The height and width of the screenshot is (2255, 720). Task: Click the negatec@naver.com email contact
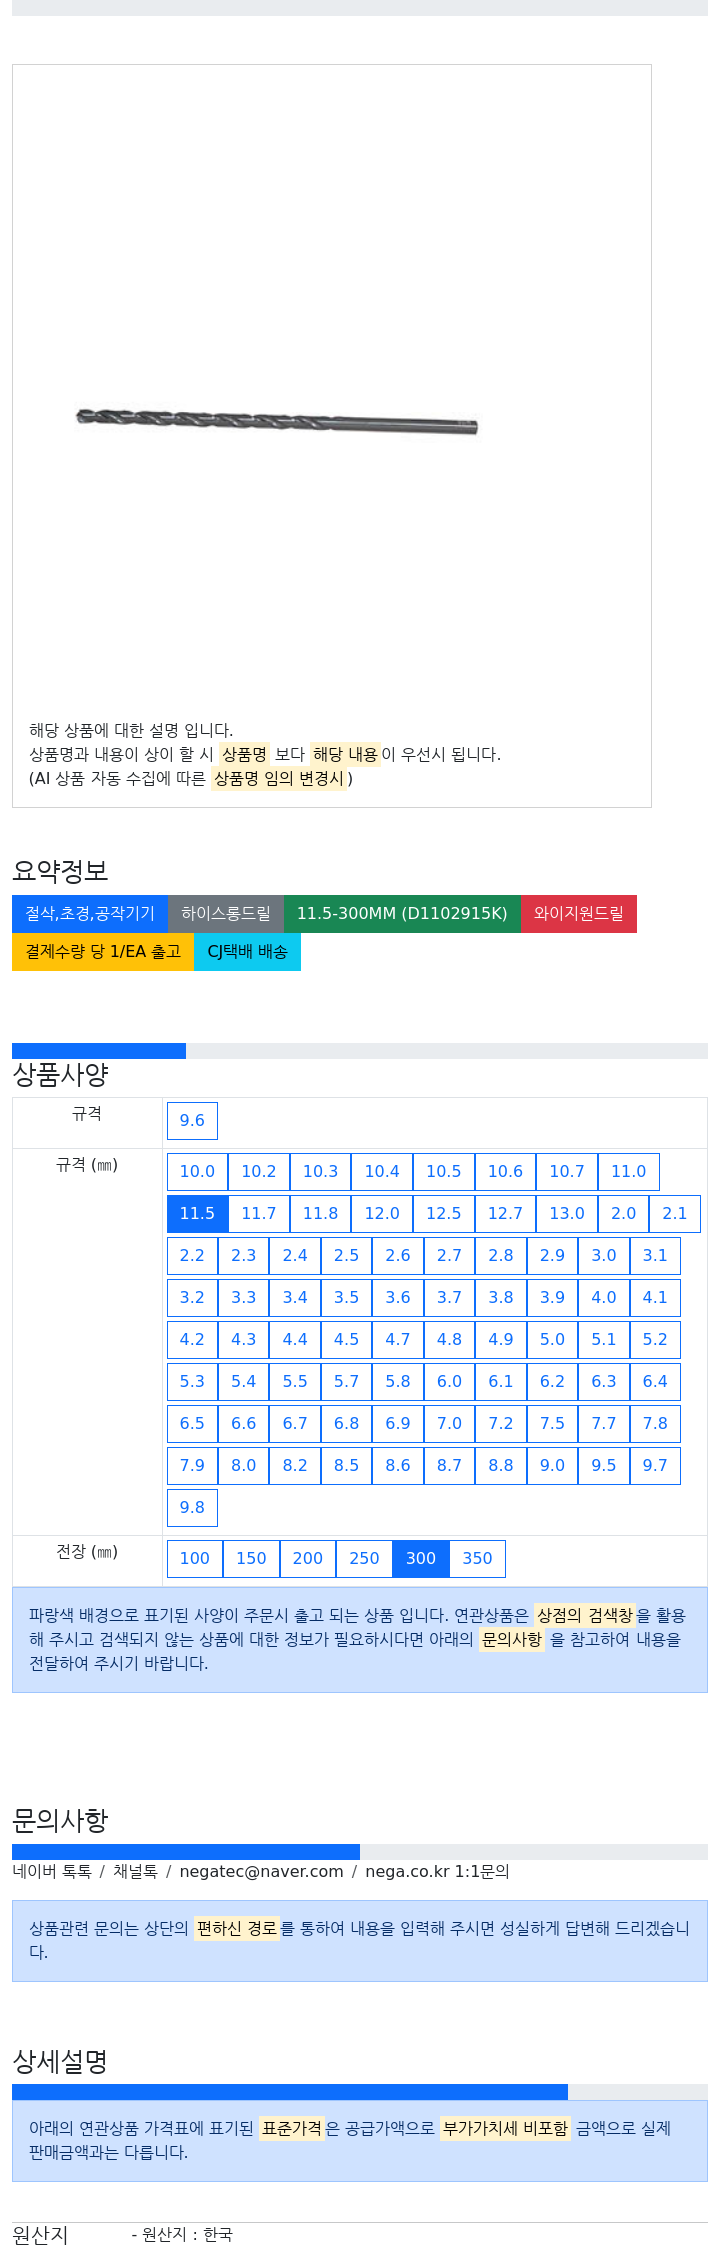(x=261, y=1872)
